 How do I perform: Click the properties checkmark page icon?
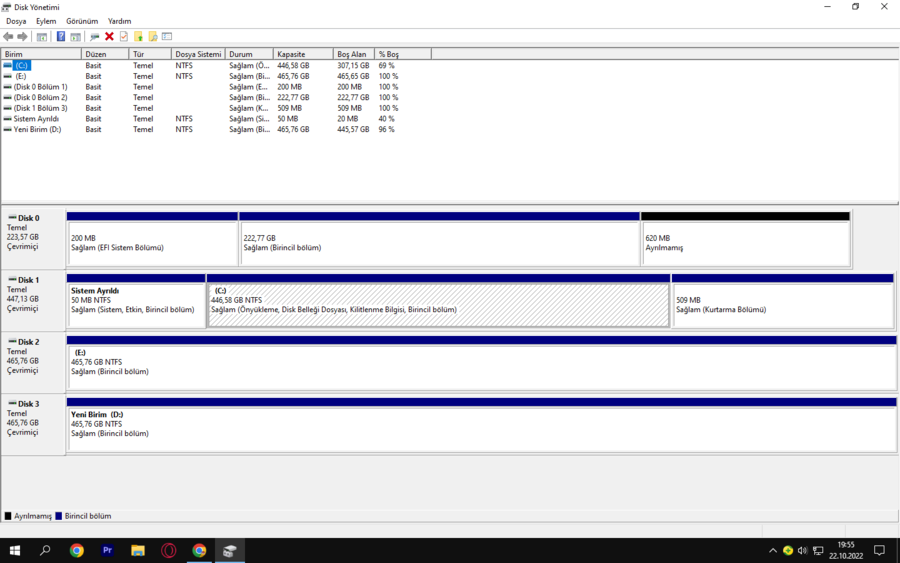(x=123, y=37)
